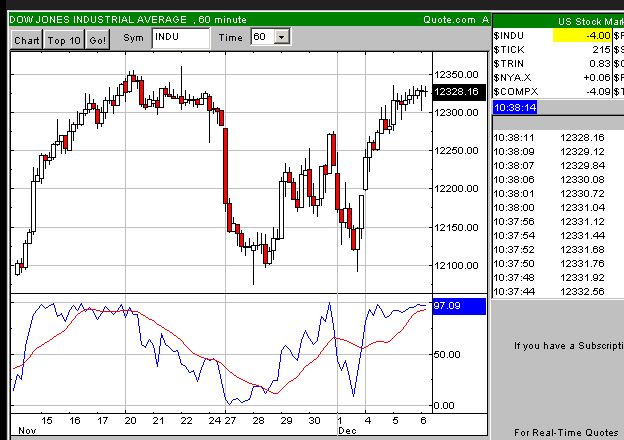The image size is (624, 440).
Task: Open the Top 10 list
Action: (x=64, y=40)
